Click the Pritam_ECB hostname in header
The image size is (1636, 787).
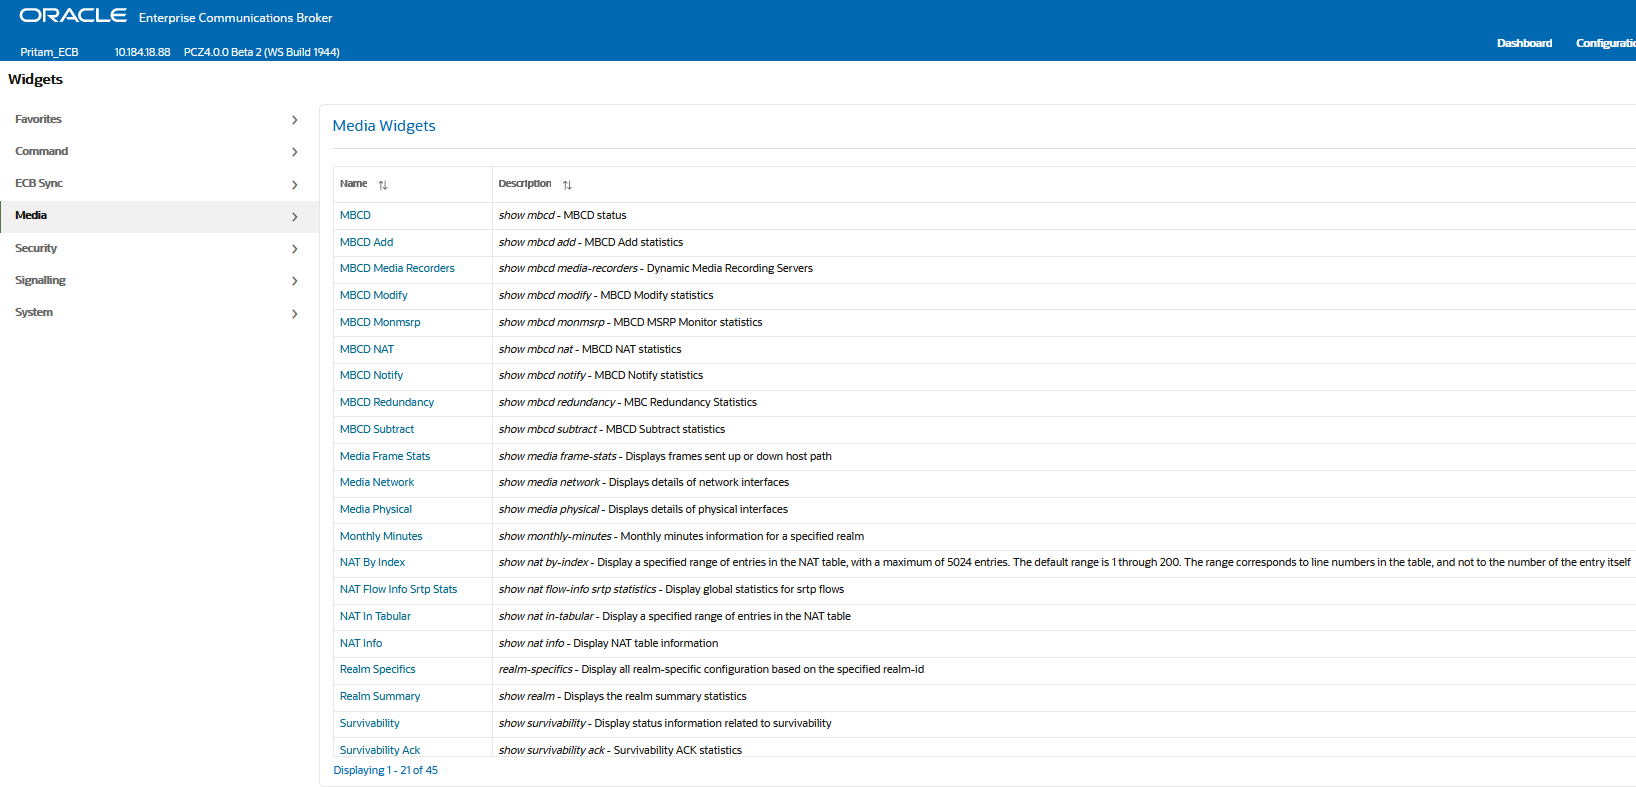click(49, 52)
